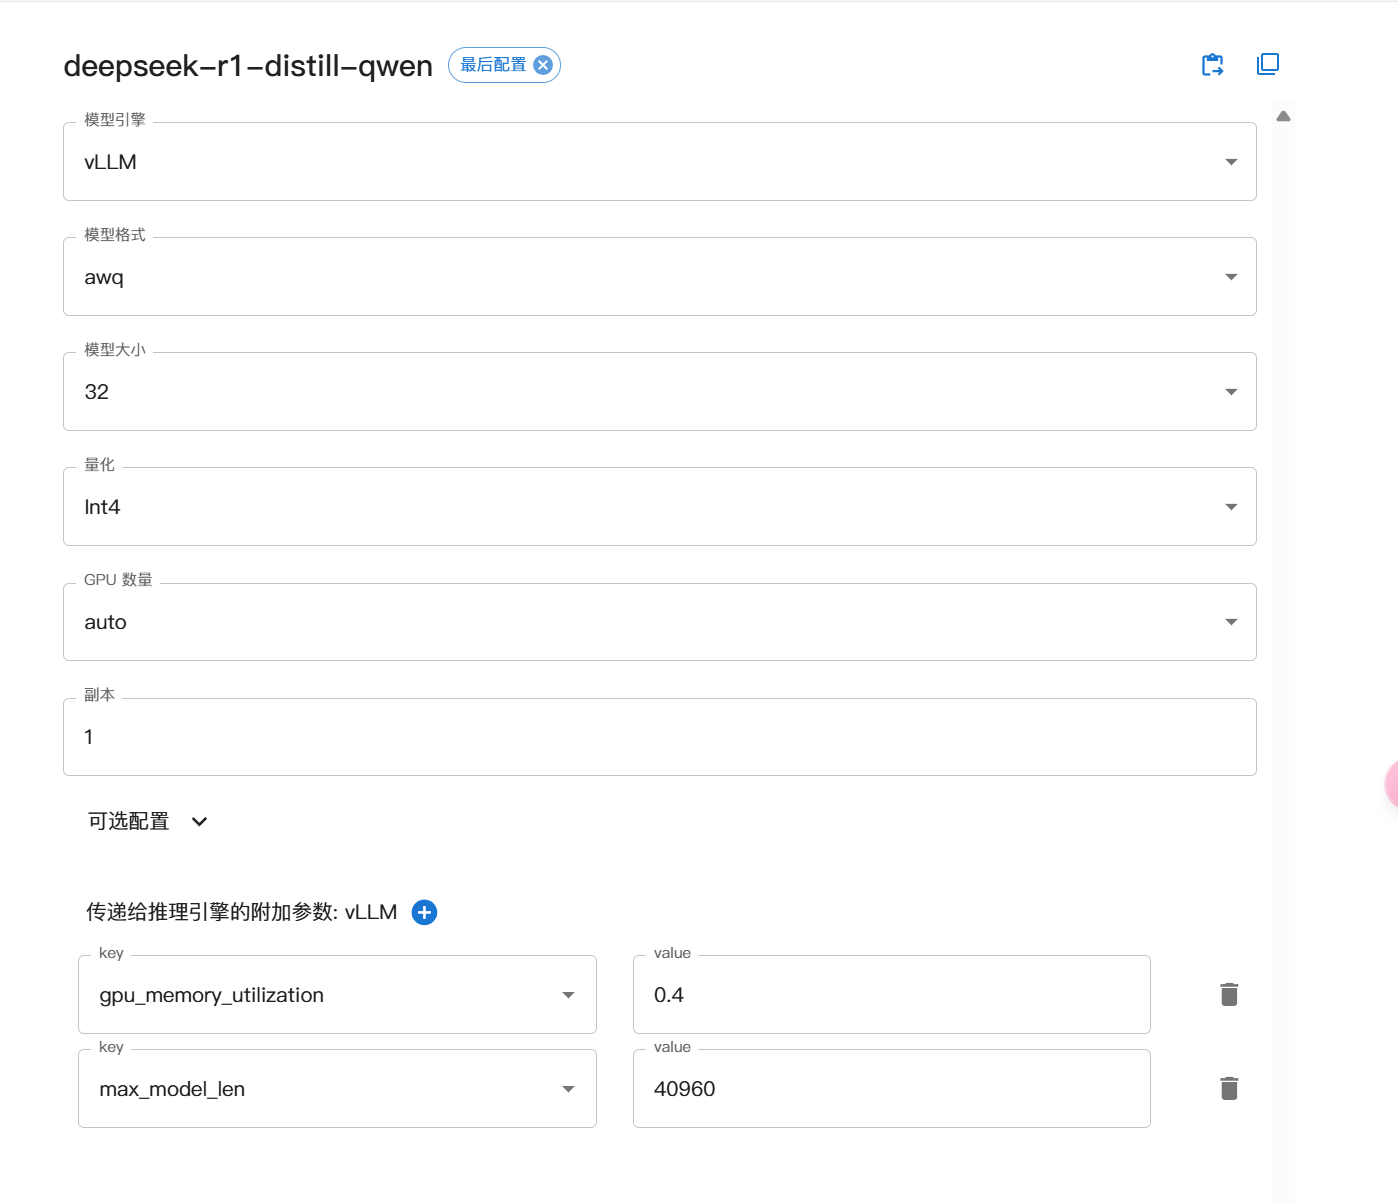Open the 模型引擎 dropdown showing vLLM

pyautogui.click(x=659, y=162)
